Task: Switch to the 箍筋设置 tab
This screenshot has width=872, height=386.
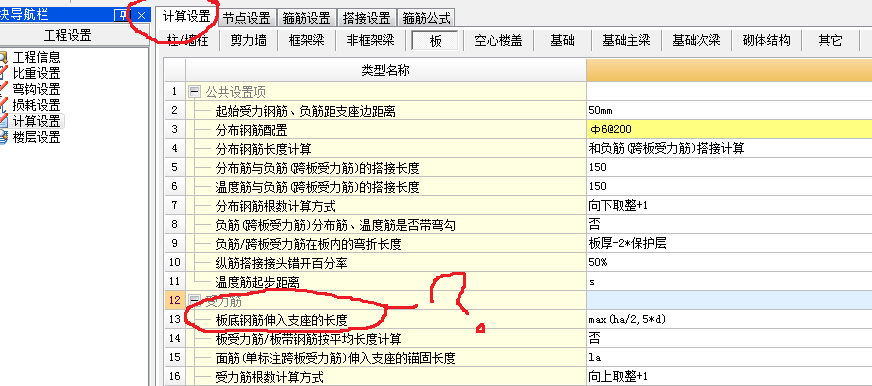Action: pos(307,18)
